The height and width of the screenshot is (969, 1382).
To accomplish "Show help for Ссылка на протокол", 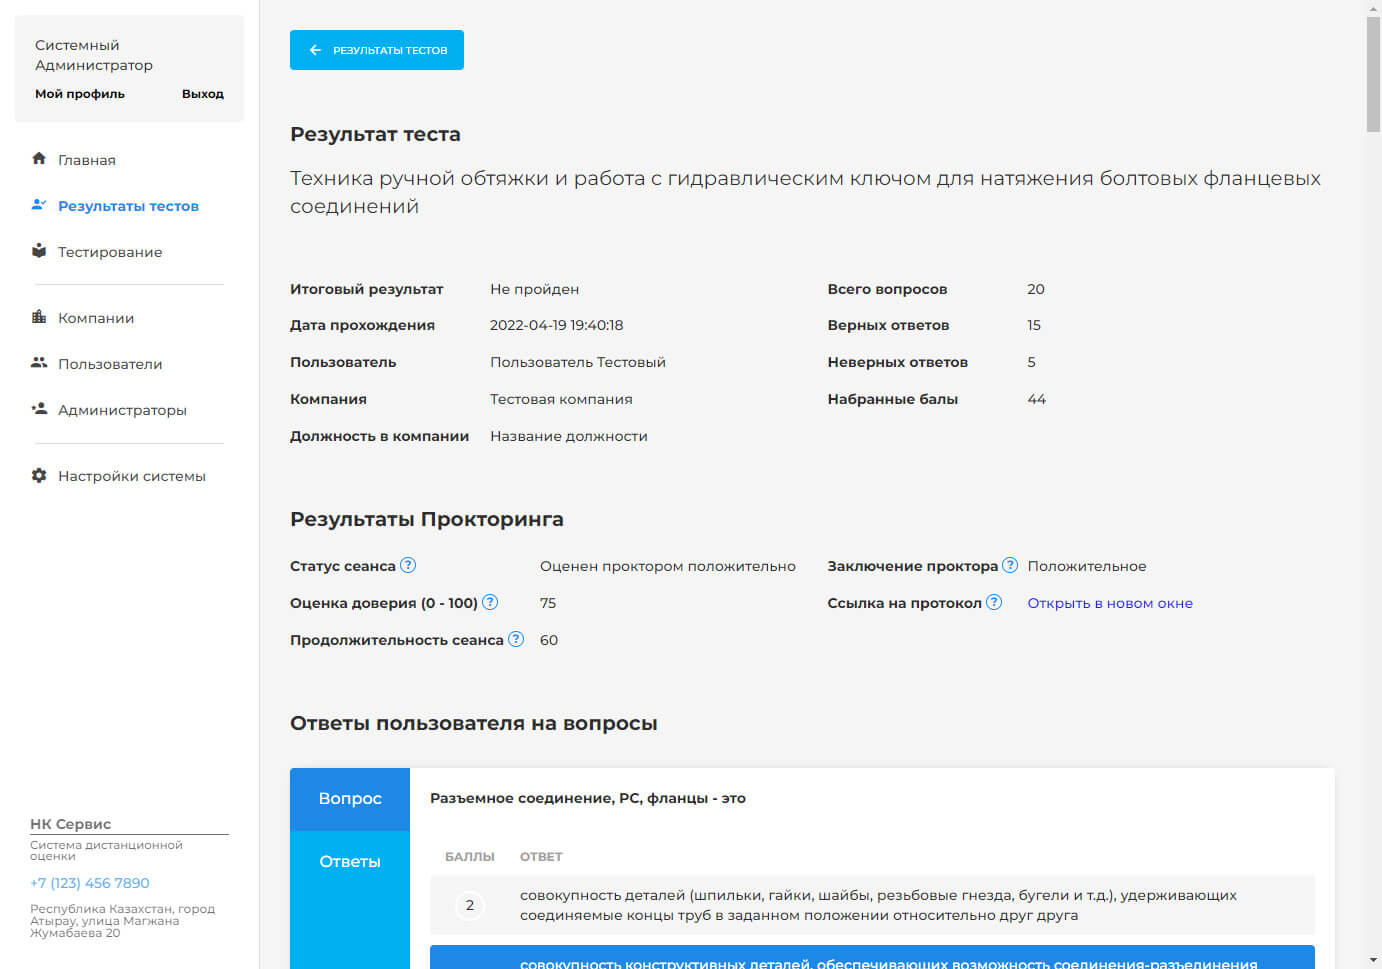I will 994,602.
